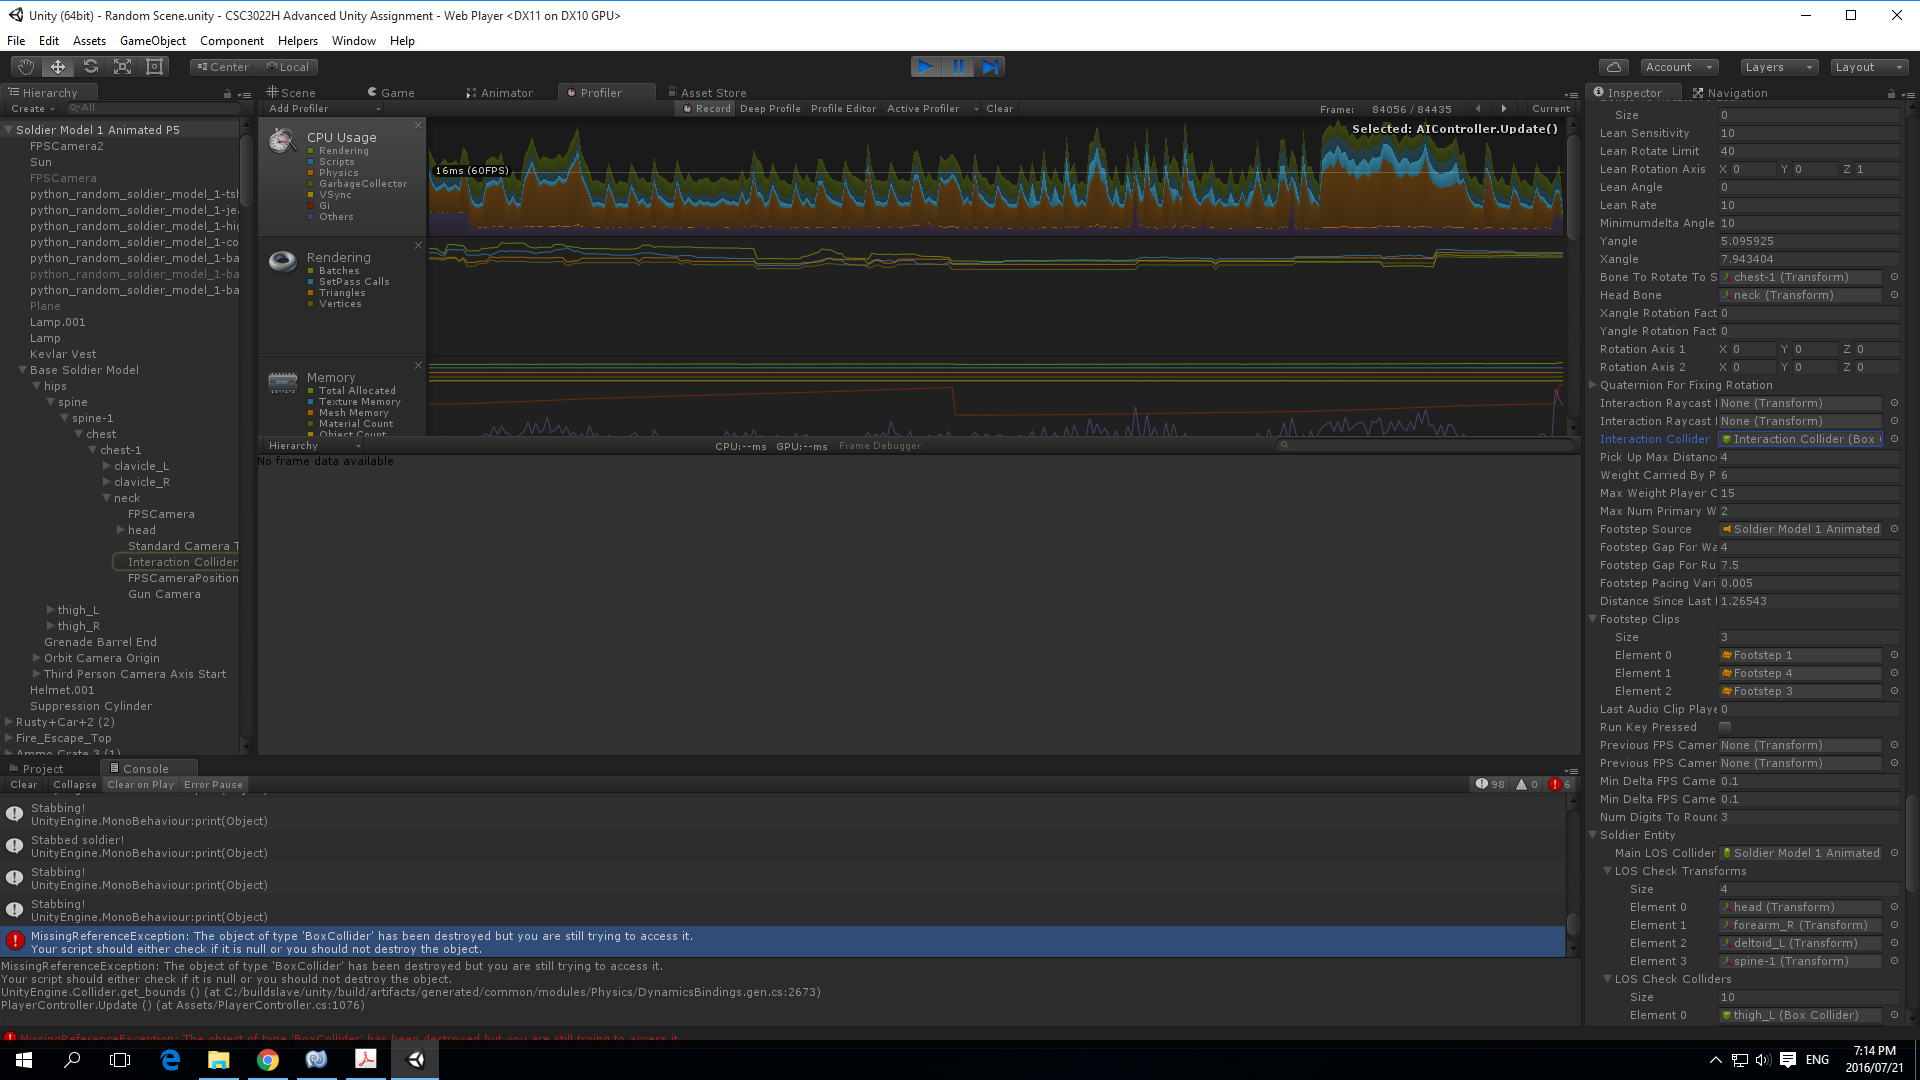Select the Hand tool in toolbar

point(26,67)
